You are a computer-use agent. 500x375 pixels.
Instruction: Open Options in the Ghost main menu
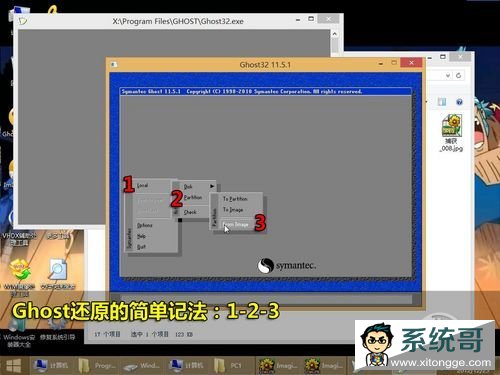coord(144,225)
